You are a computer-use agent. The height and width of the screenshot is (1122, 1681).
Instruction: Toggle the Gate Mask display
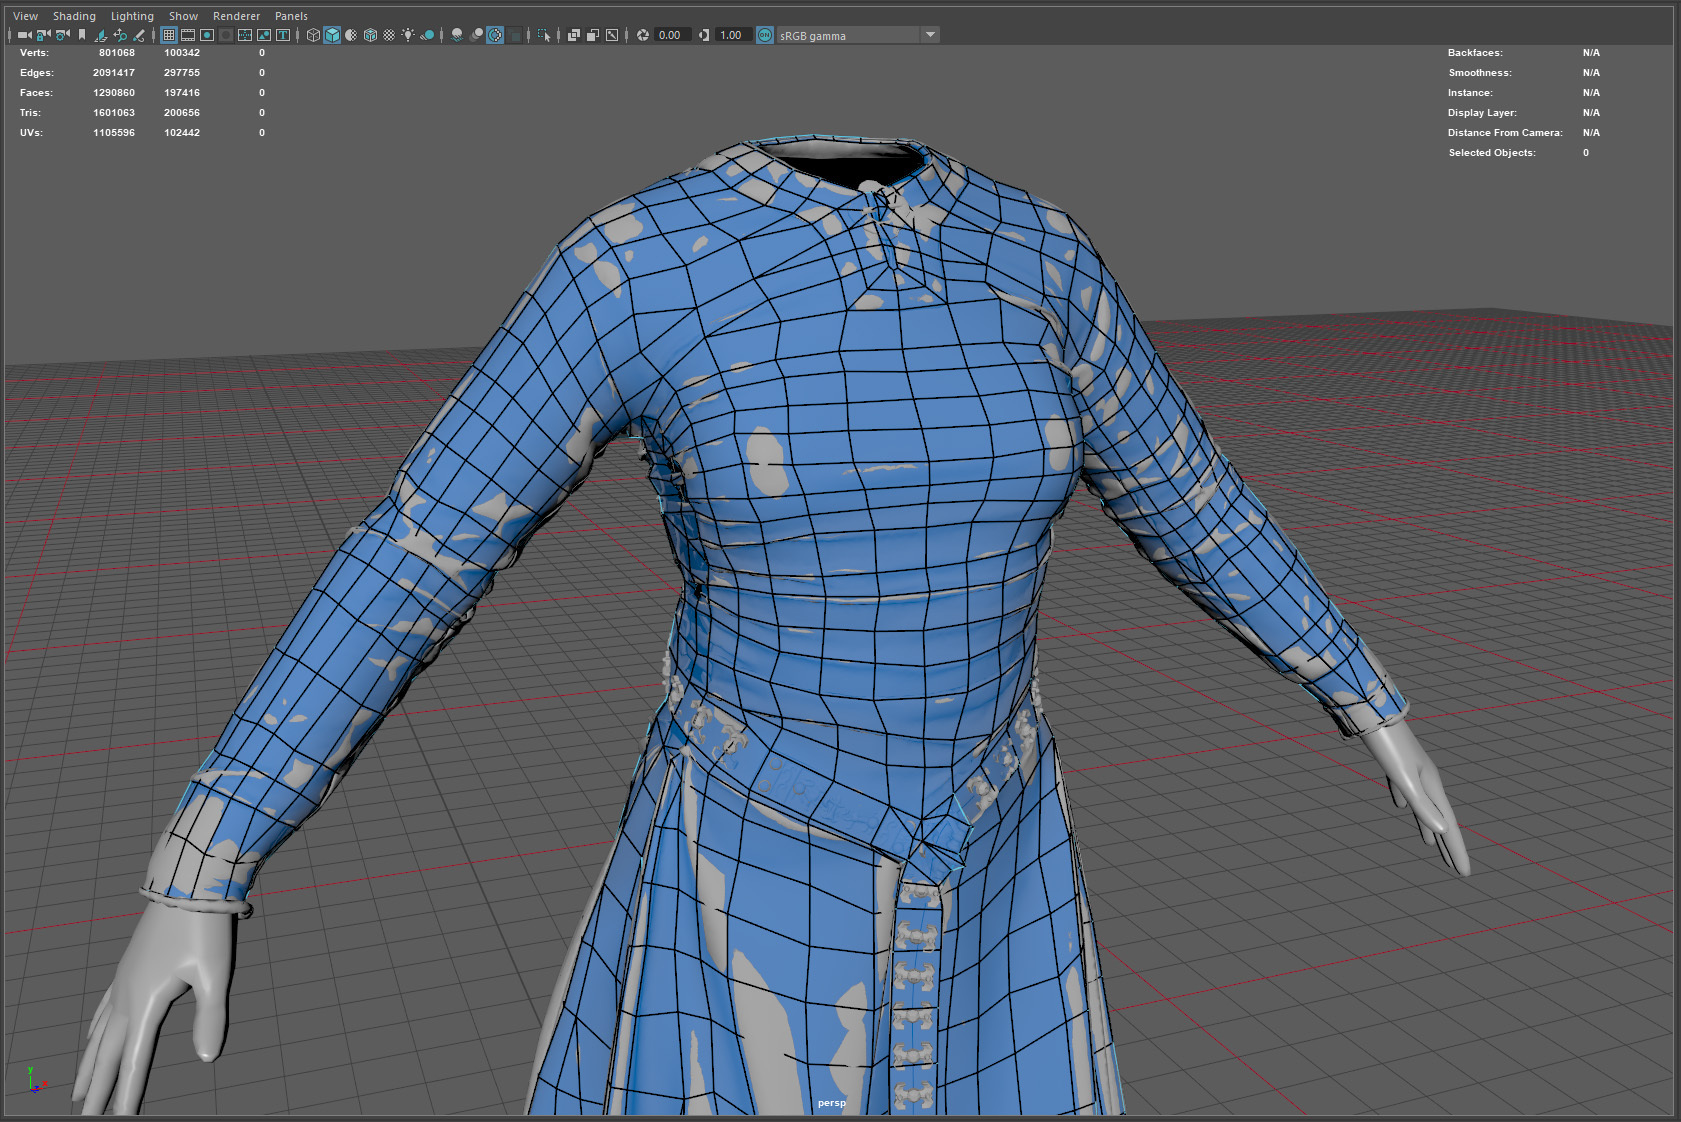click(x=226, y=35)
